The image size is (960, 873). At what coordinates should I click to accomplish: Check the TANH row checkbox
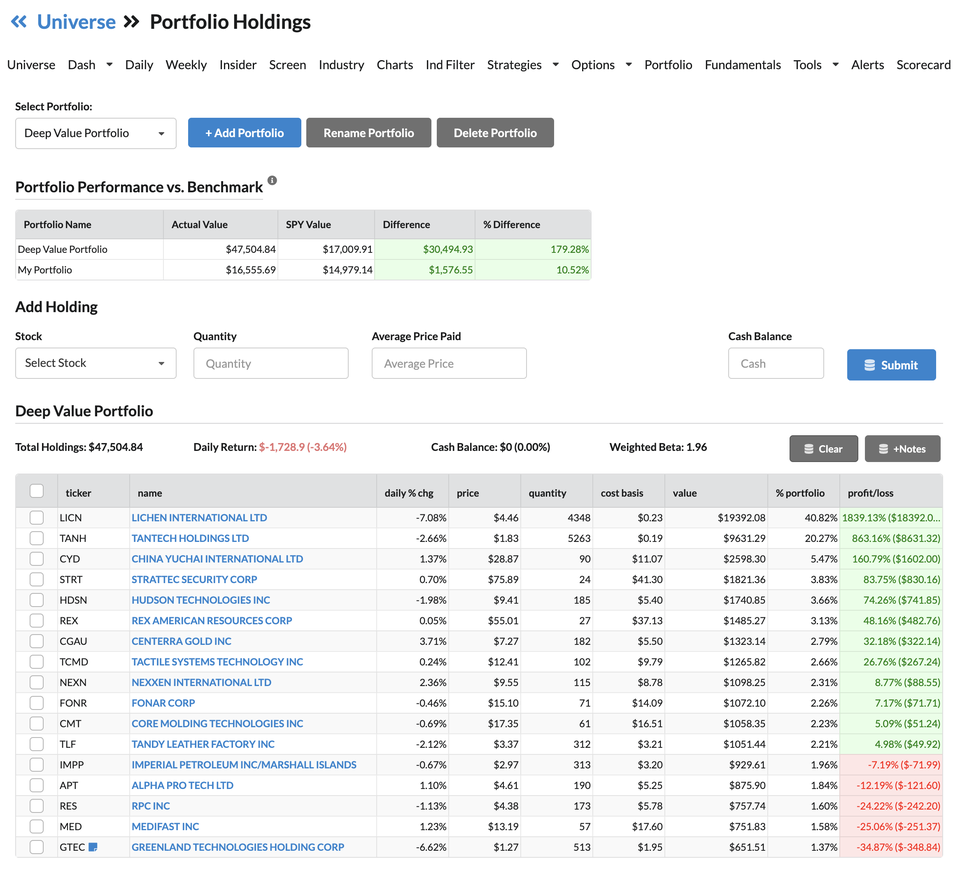[x=37, y=538]
